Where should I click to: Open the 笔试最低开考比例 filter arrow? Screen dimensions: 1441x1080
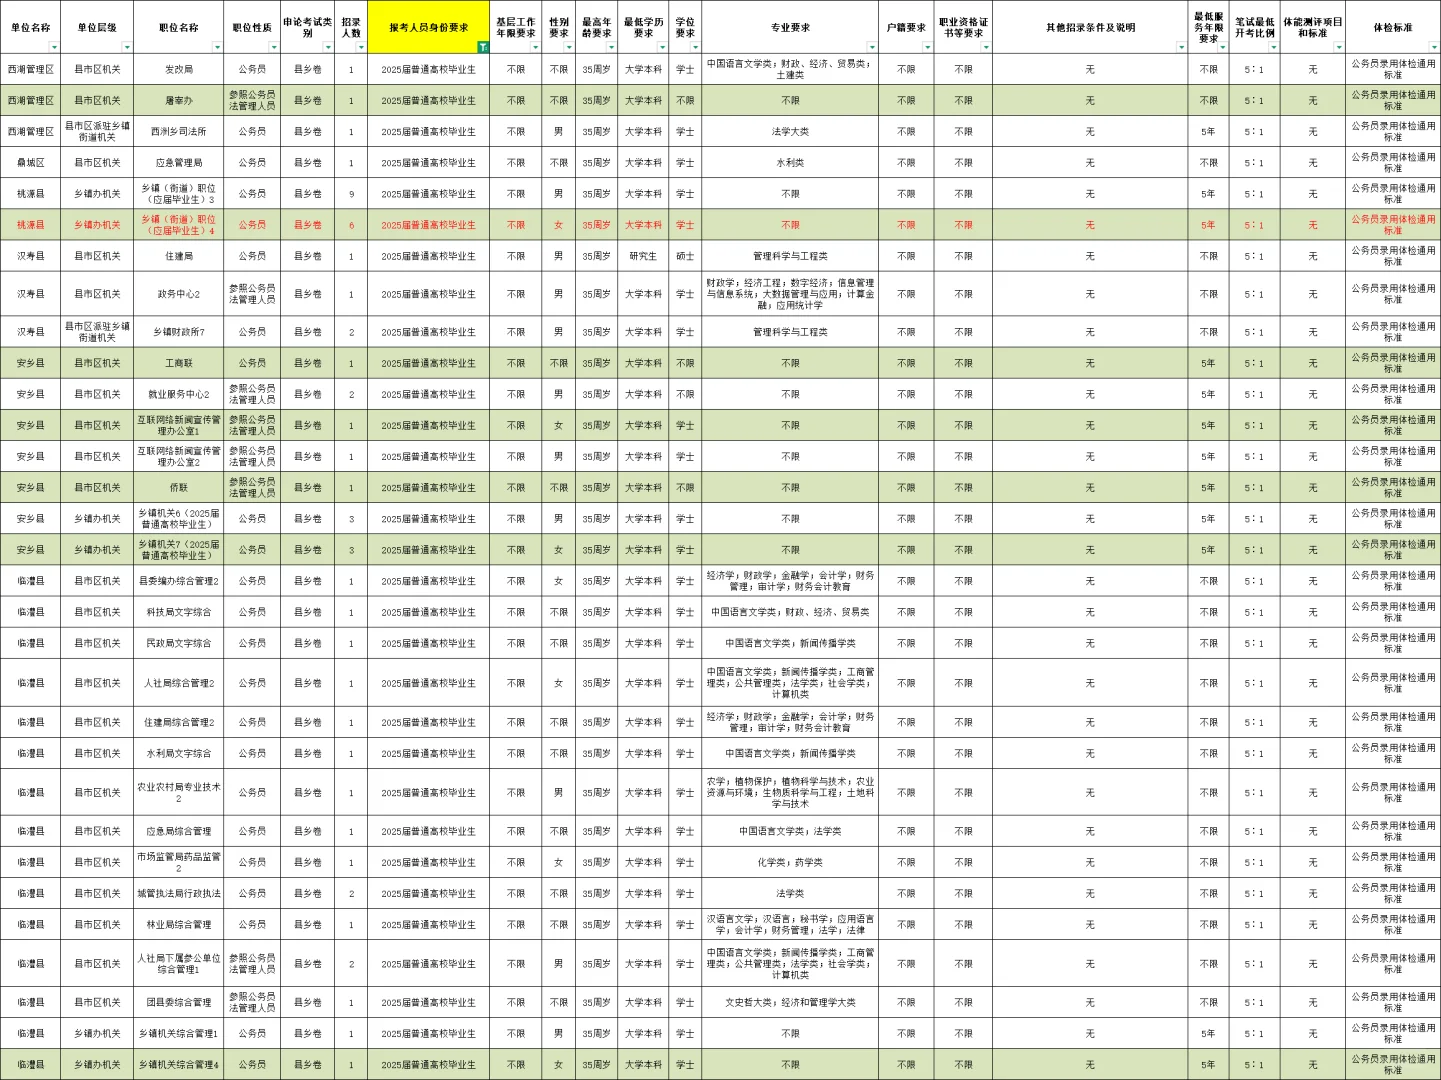coord(1273,47)
